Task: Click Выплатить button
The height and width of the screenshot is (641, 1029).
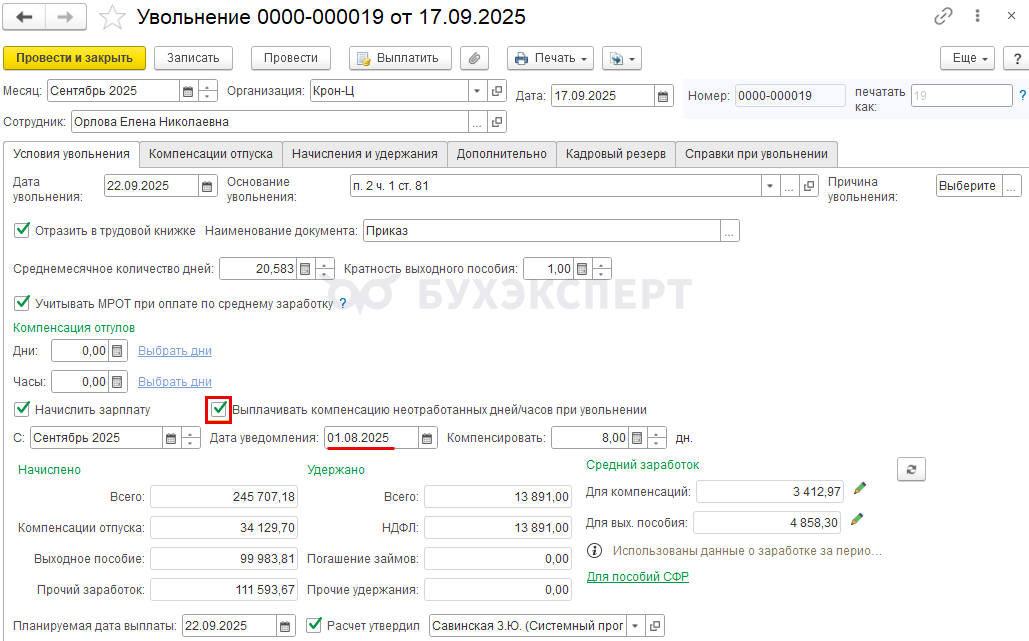Action: [400, 58]
